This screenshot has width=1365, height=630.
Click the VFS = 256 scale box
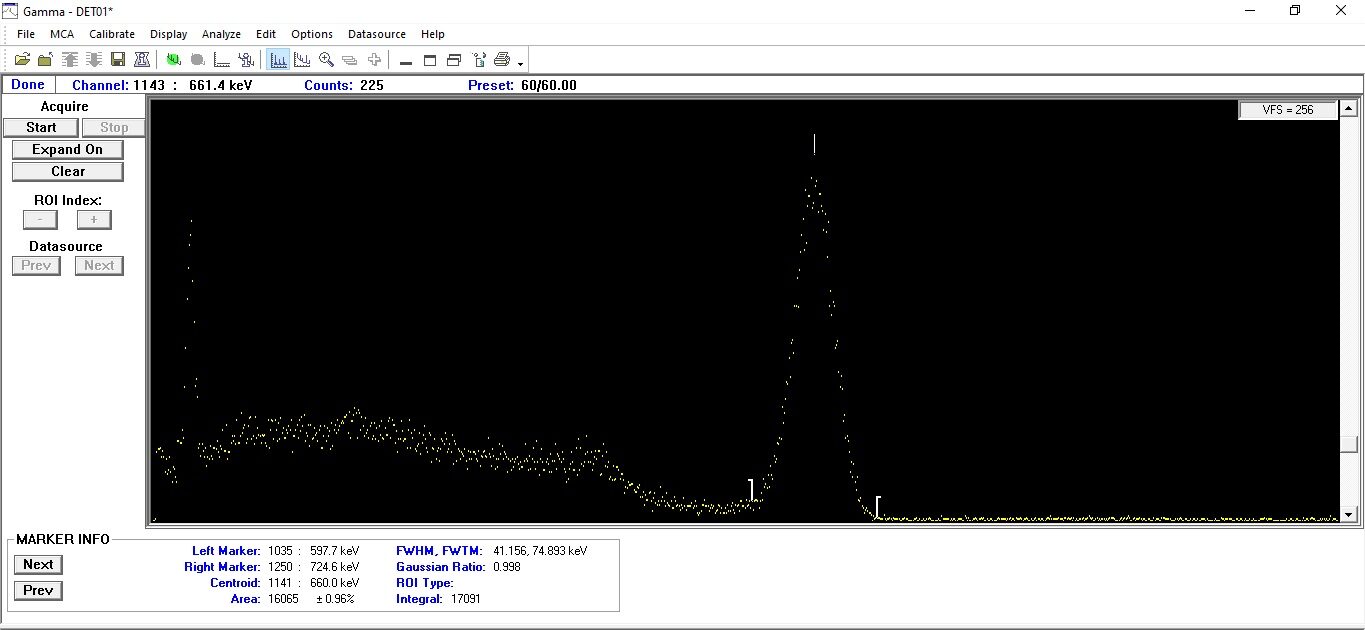pos(1288,110)
